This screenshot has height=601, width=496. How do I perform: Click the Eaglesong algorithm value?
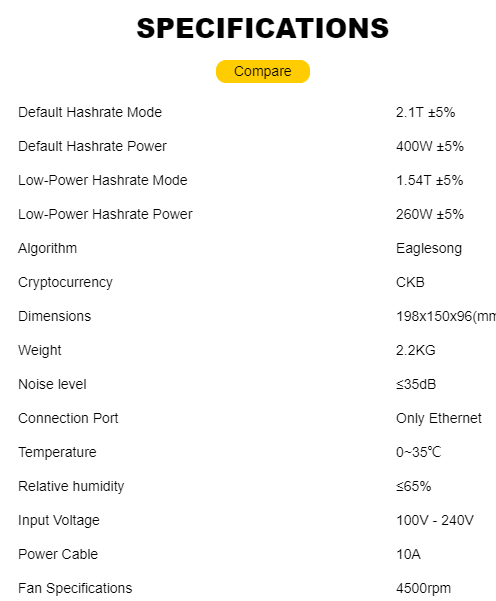429,248
